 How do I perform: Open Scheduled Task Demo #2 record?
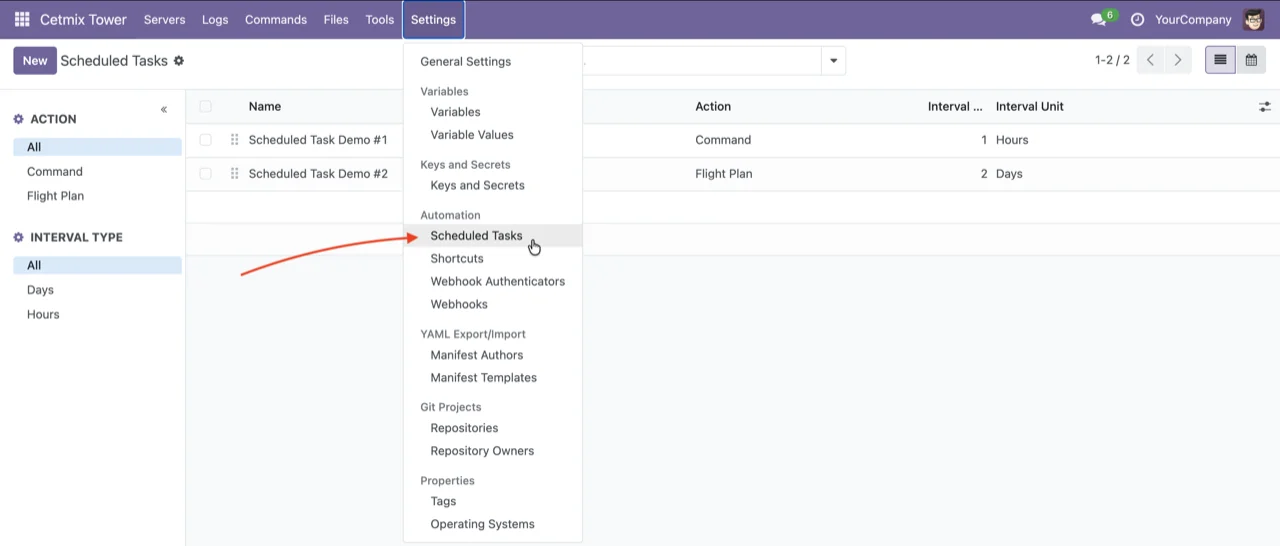click(318, 174)
